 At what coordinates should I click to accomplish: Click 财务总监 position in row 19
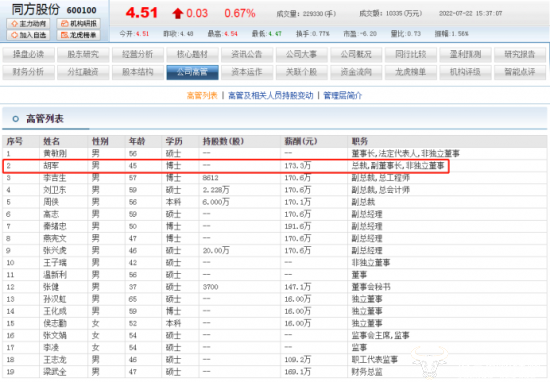pos(367,372)
